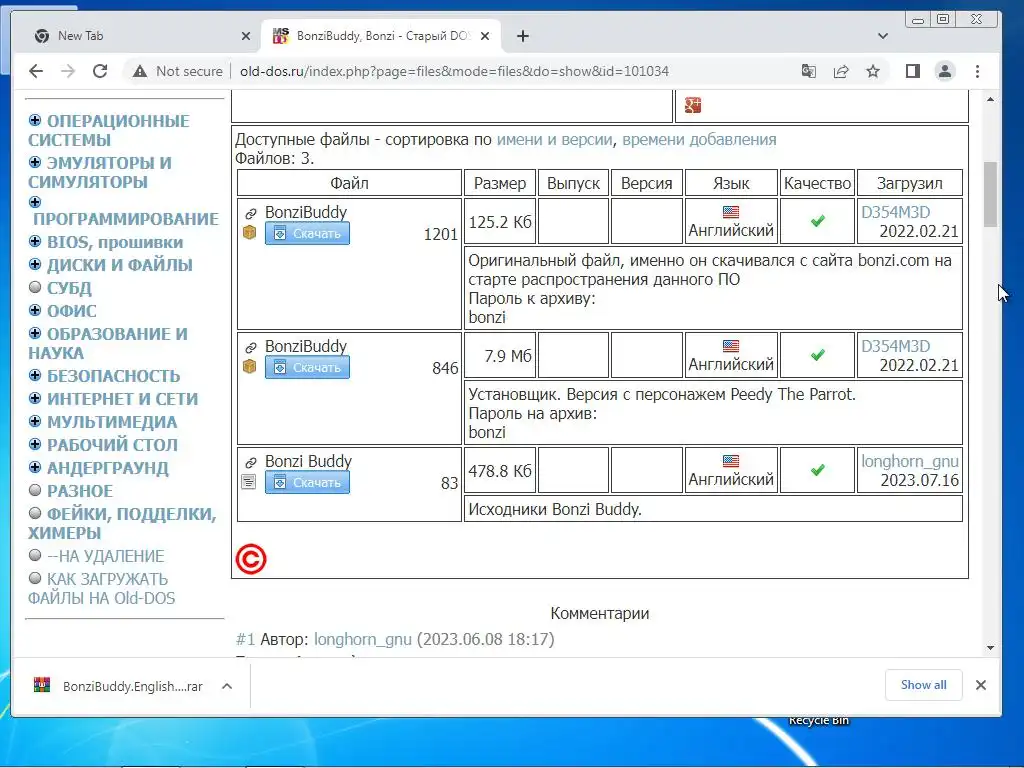Click the address bar URL
The height and width of the screenshot is (768, 1024).
(x=455, y=71)
